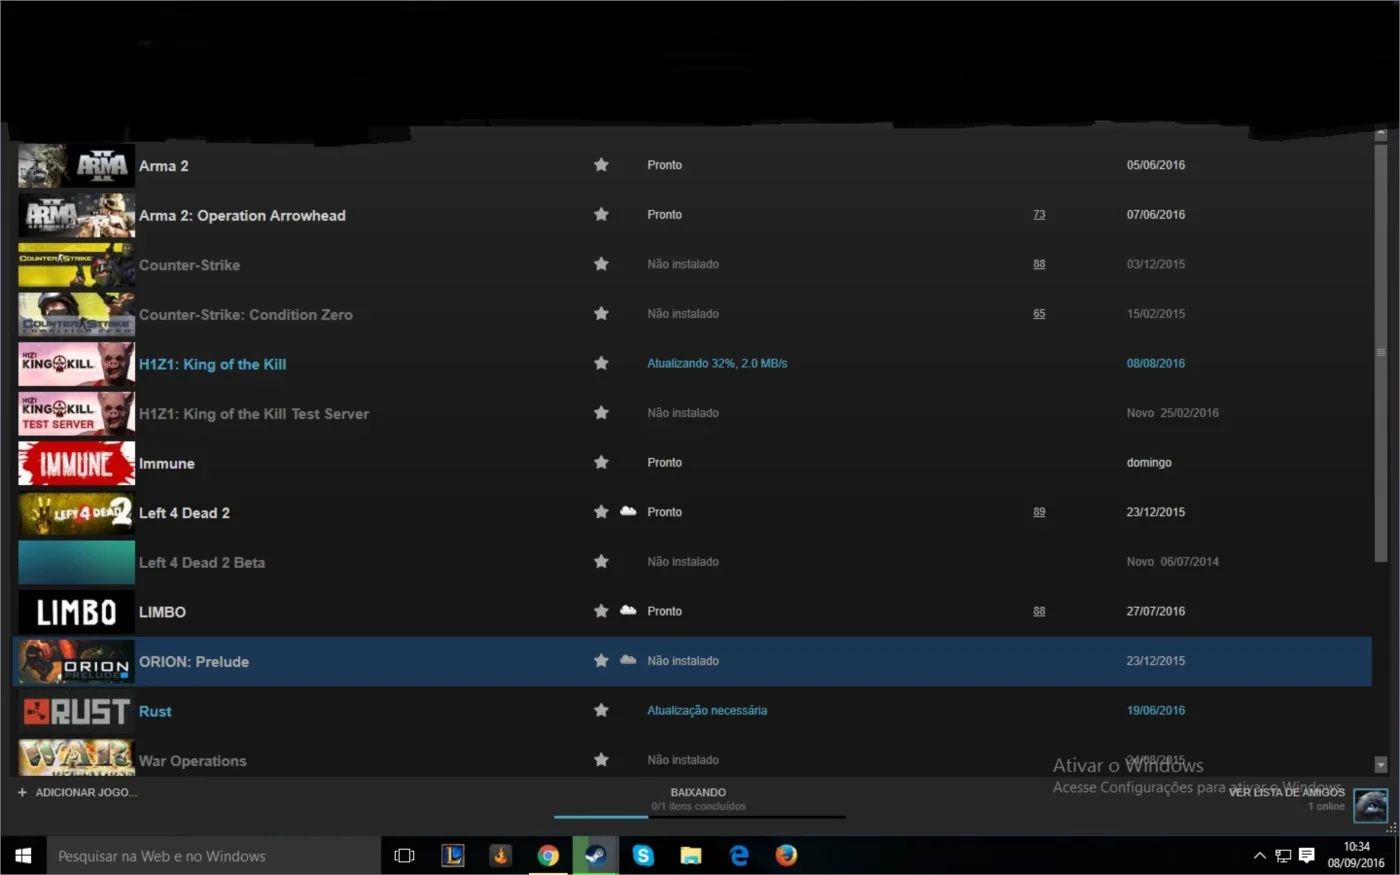Open League of Legends from the taskbar
The image size is (1400, 875).
[452, 855]
